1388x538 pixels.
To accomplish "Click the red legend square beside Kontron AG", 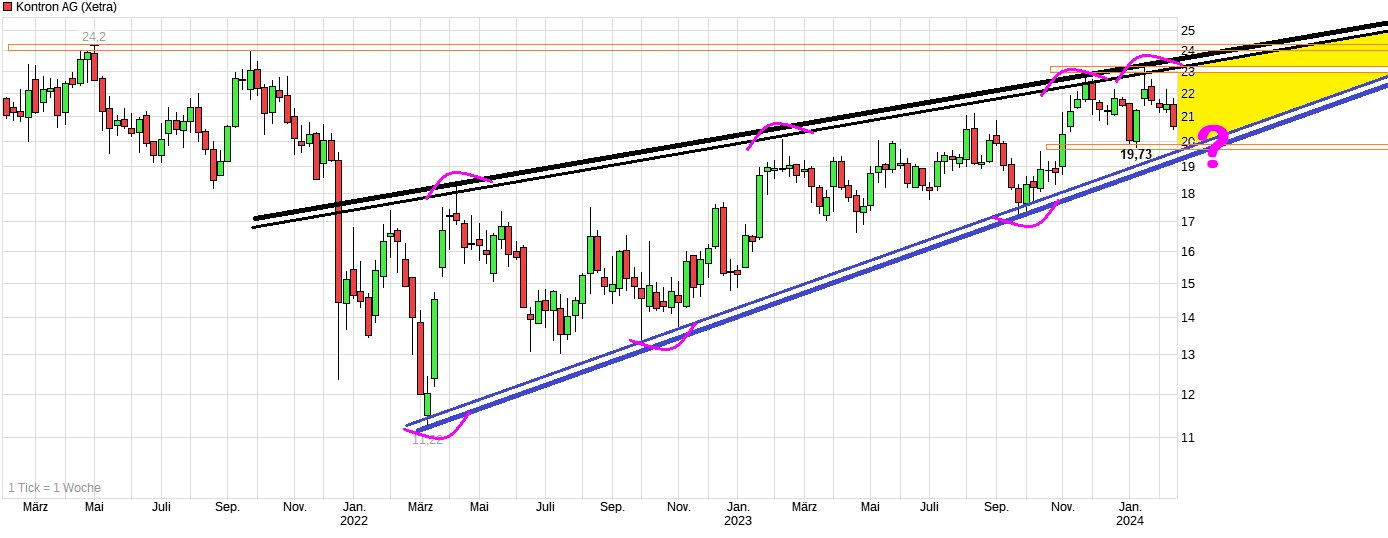I will (x=8, y=7).
